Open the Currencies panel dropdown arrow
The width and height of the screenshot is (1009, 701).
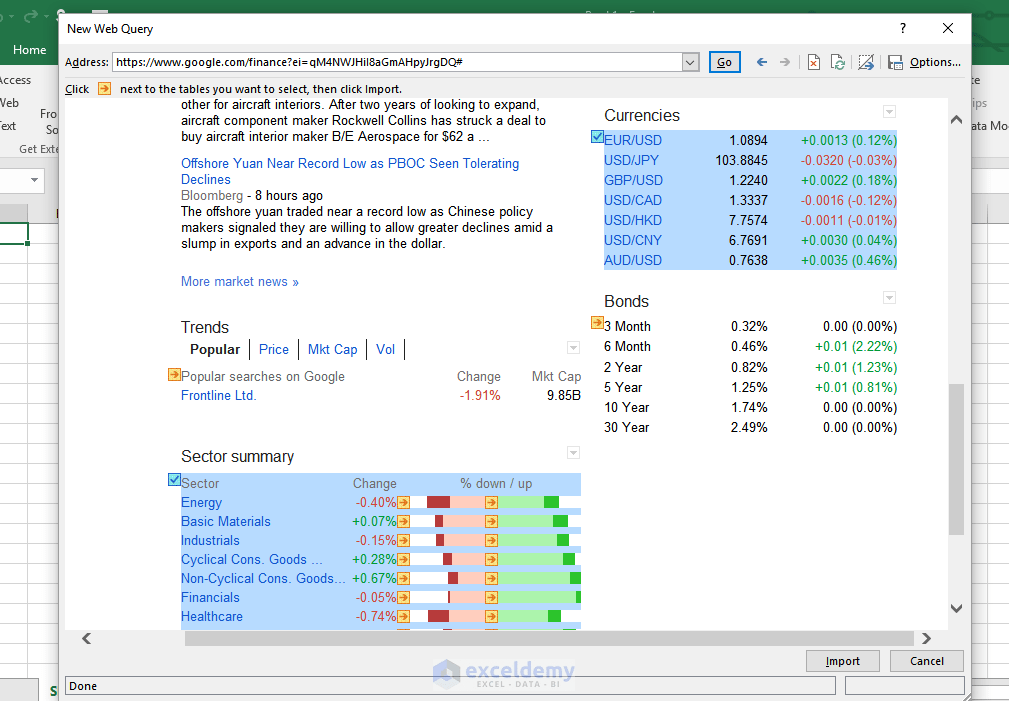coord(889,111)
